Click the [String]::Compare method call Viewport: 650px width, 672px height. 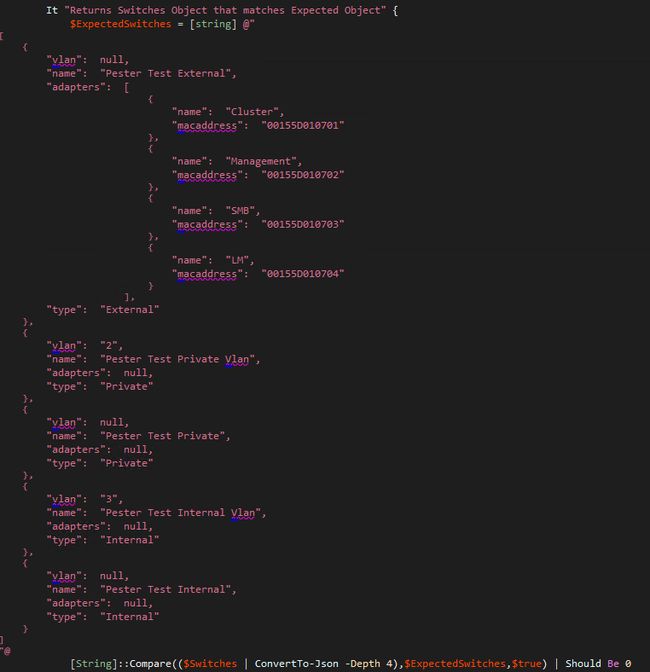(x=121, y=663)
